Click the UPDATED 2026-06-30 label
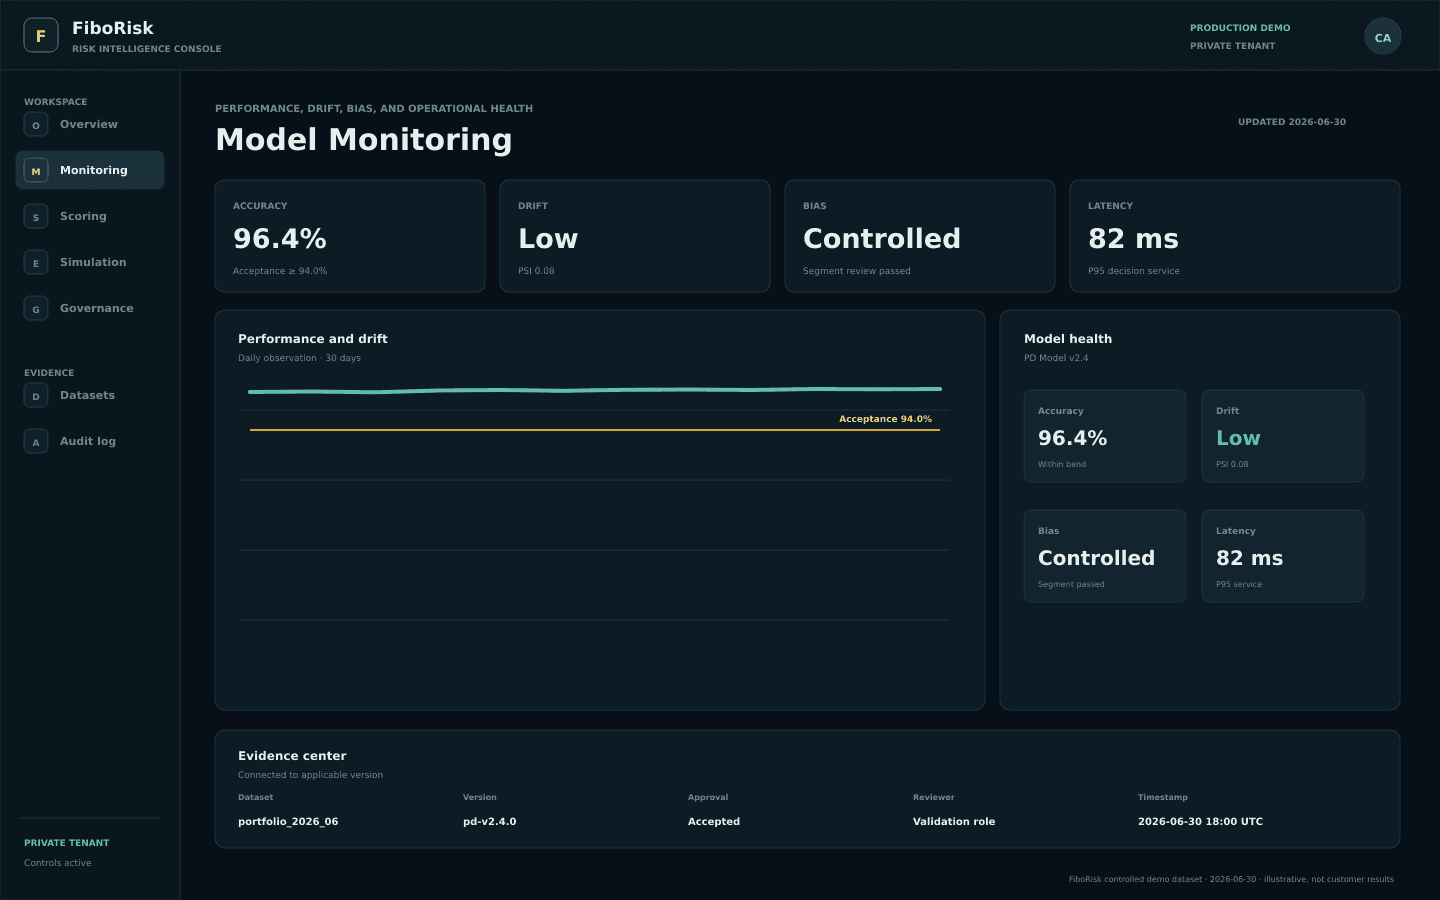 (1292, 122)
